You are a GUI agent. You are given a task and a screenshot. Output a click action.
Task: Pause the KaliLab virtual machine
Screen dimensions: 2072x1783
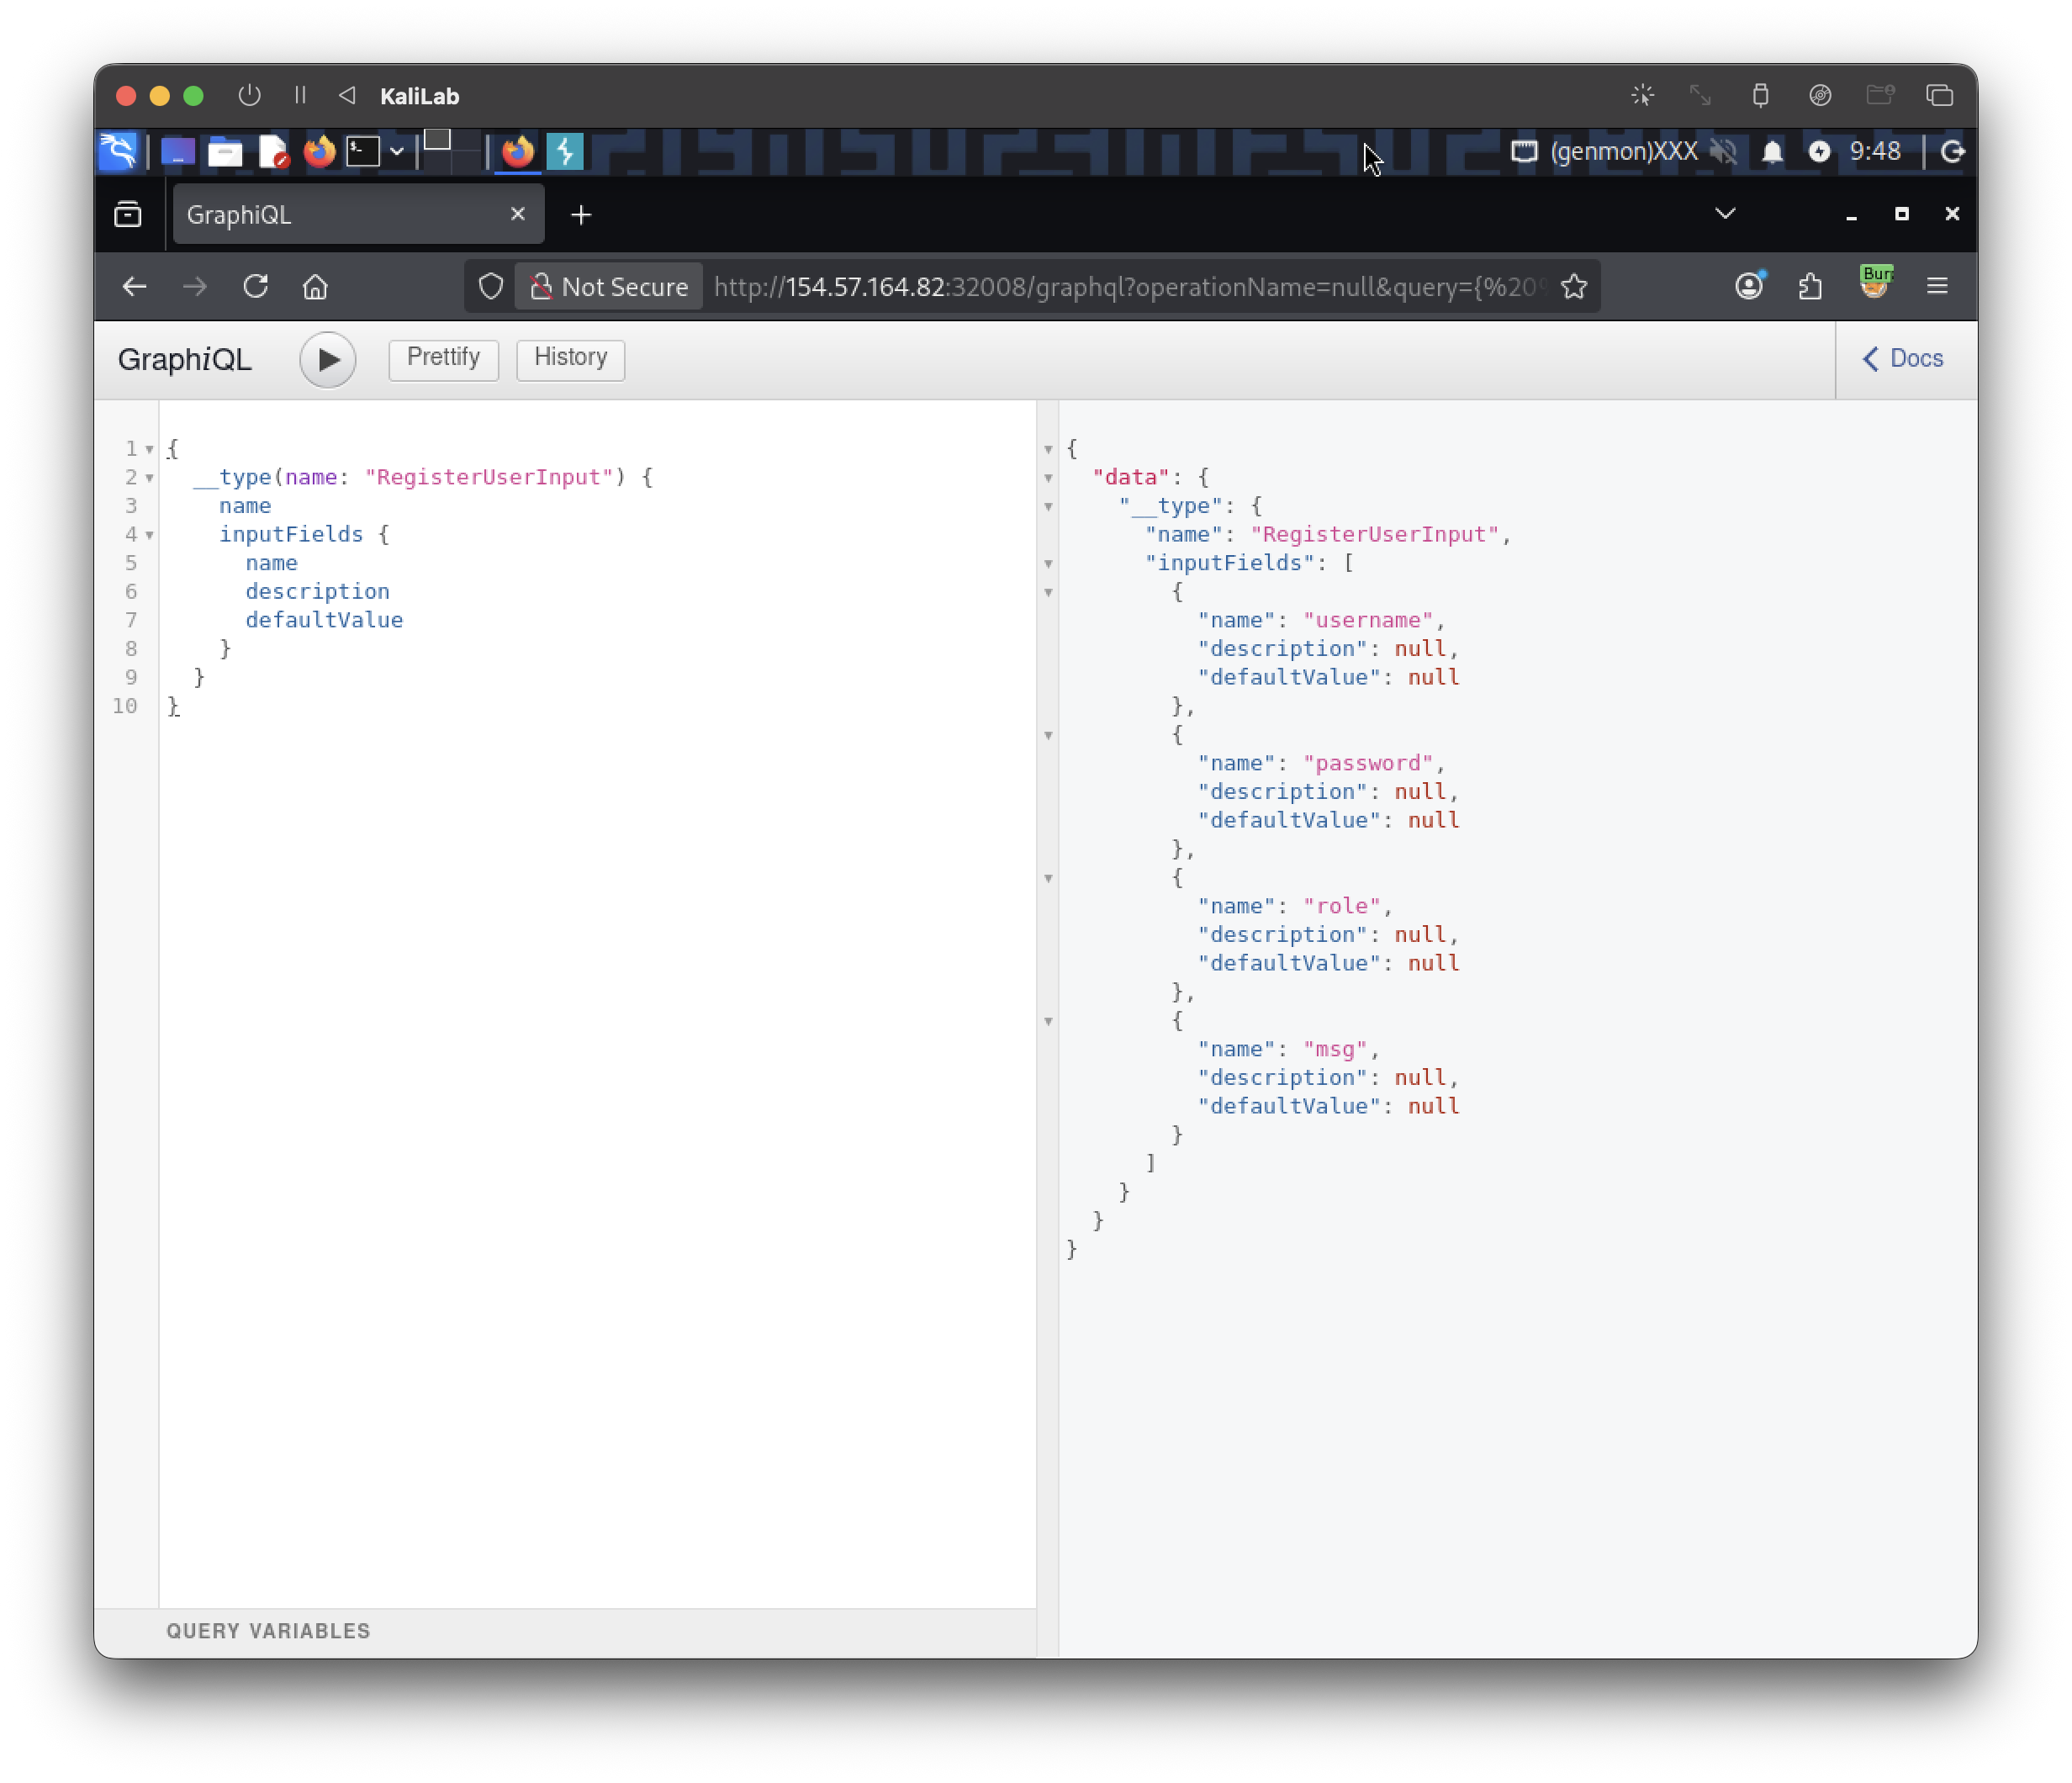coord(300,96)
